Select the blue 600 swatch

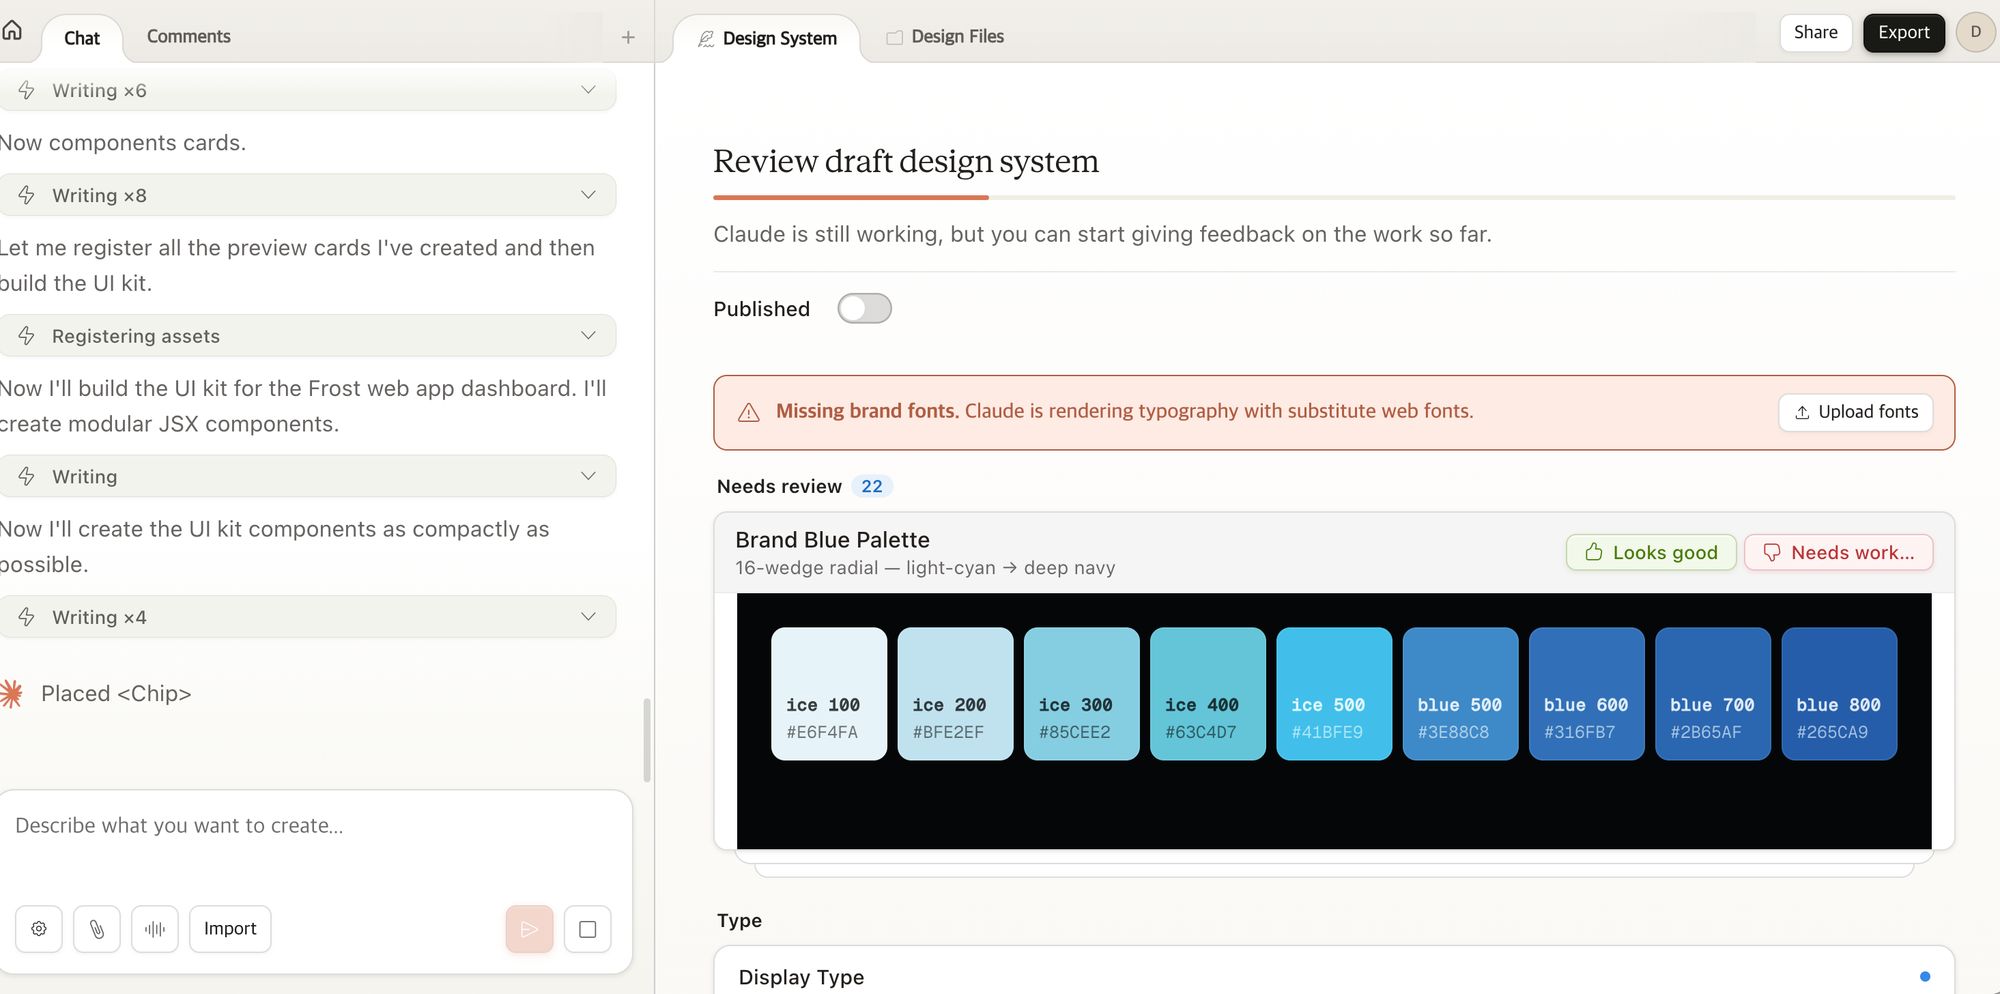1587,694
